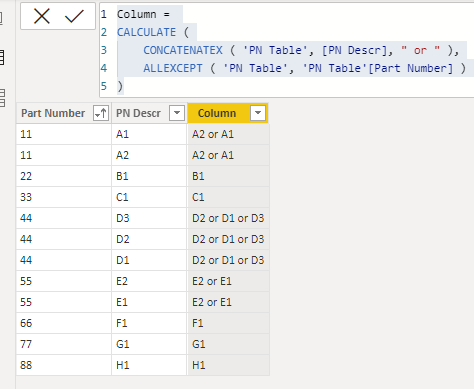Screen dimensions: 474x389
Task: Cancel the formula edit with X icon
Action: (42, 16)
